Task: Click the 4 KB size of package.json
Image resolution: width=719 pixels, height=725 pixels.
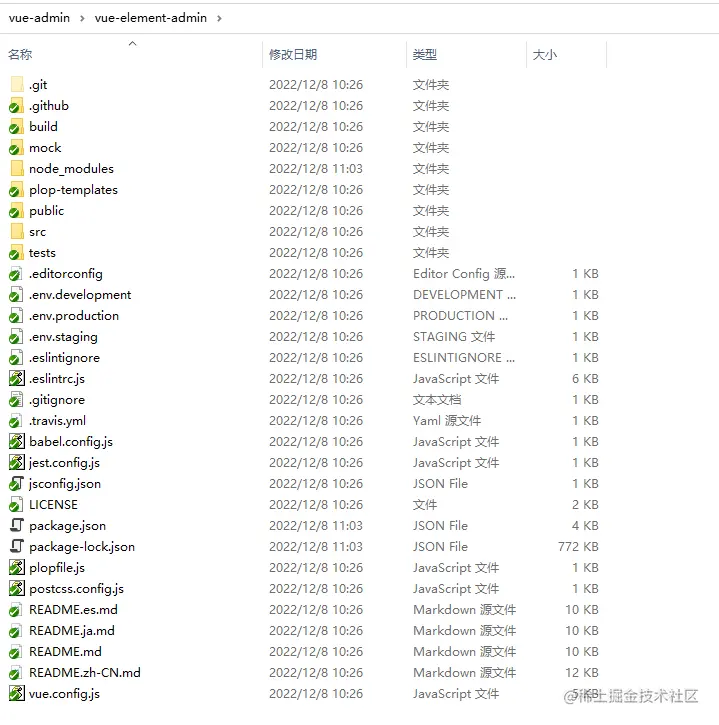Action: pyautogui.click(x=585, y=526)
